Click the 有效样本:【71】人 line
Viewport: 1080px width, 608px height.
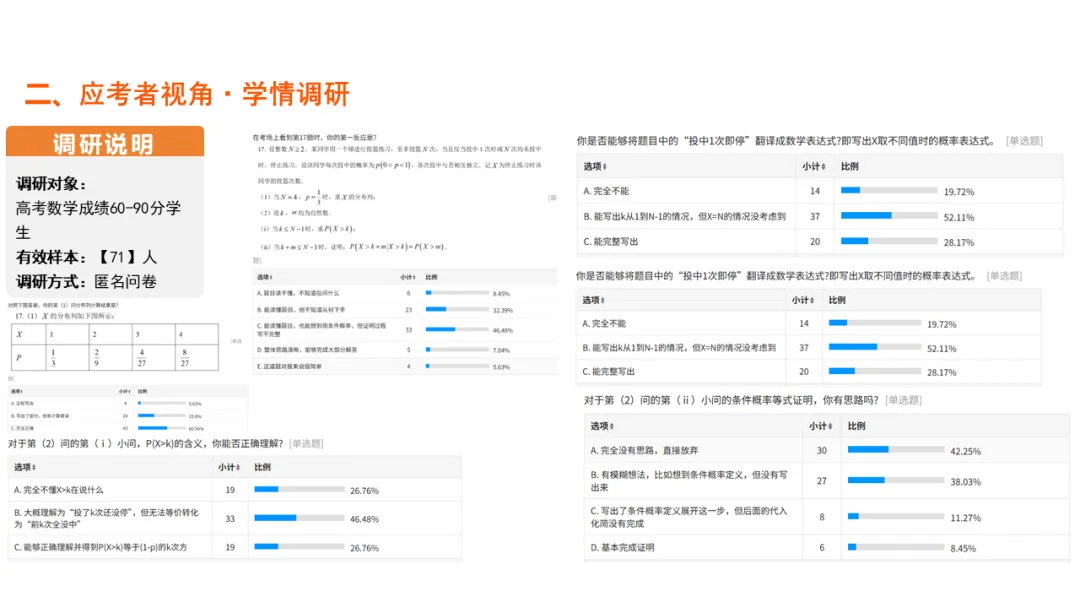pos(87,258)
